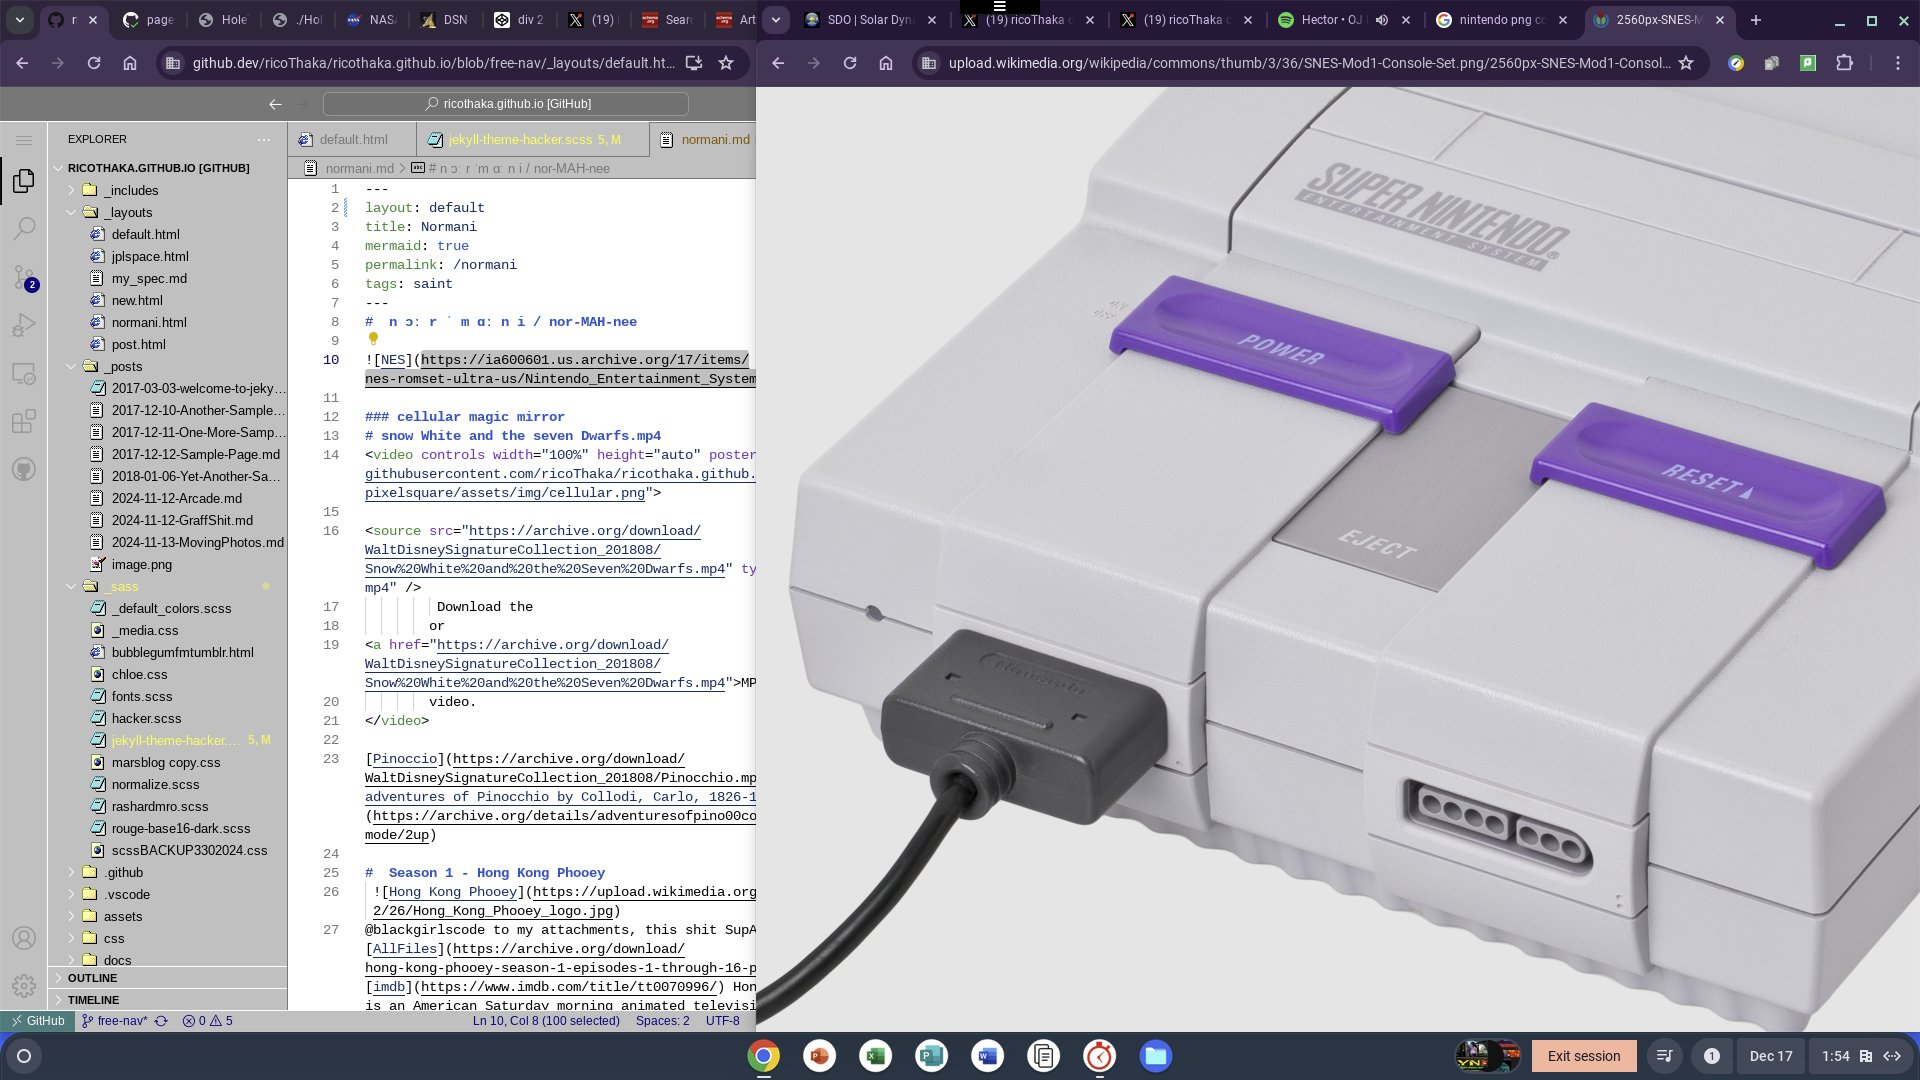Click the upload.wikimedia.org address bar
The width and height of the screenshot is (1920, 1080).
coord(1308,63)
